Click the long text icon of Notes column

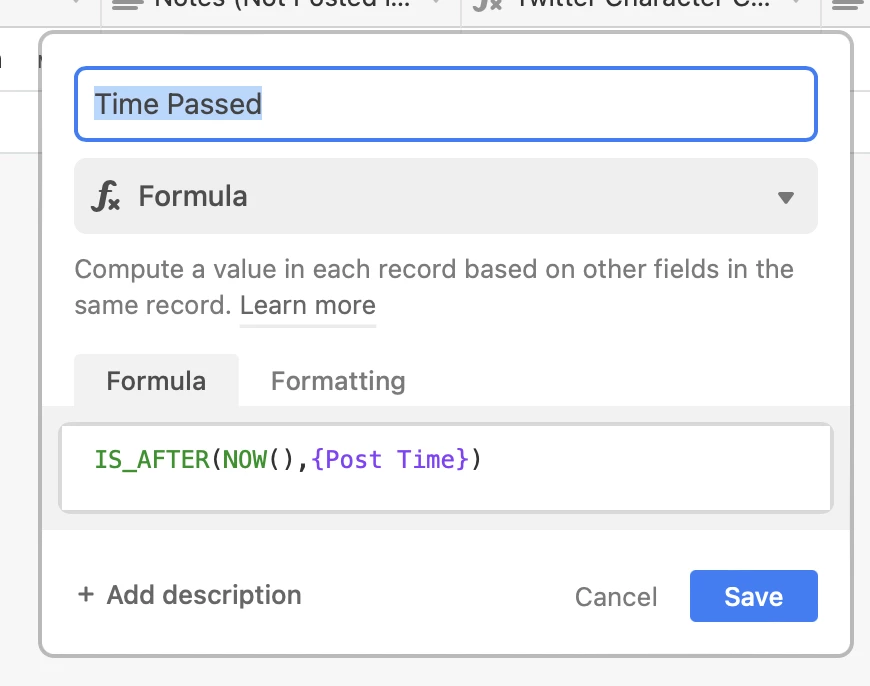[x=127, y=4]
